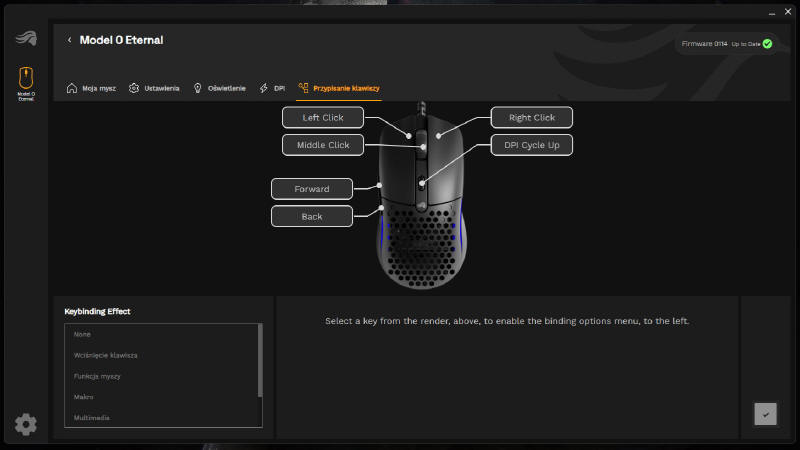Pick the Back side button label

(311, 215)
